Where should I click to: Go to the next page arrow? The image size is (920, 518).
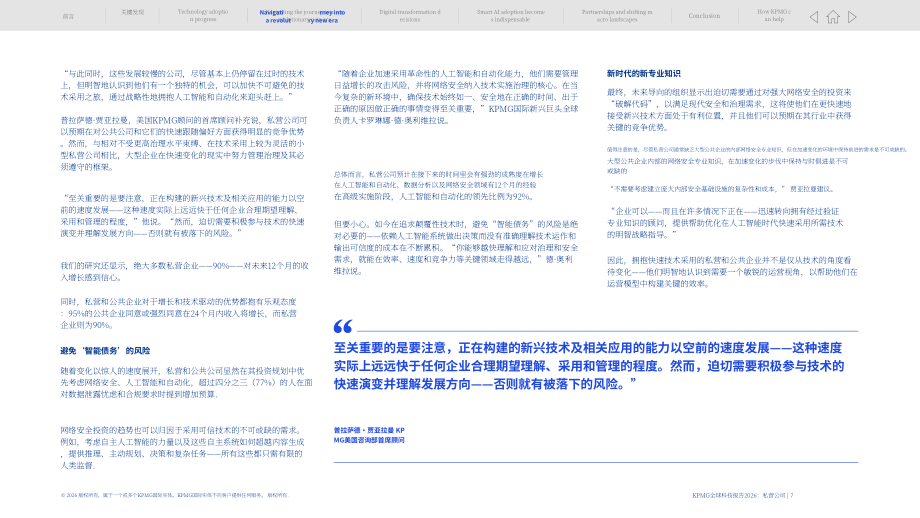852,17
